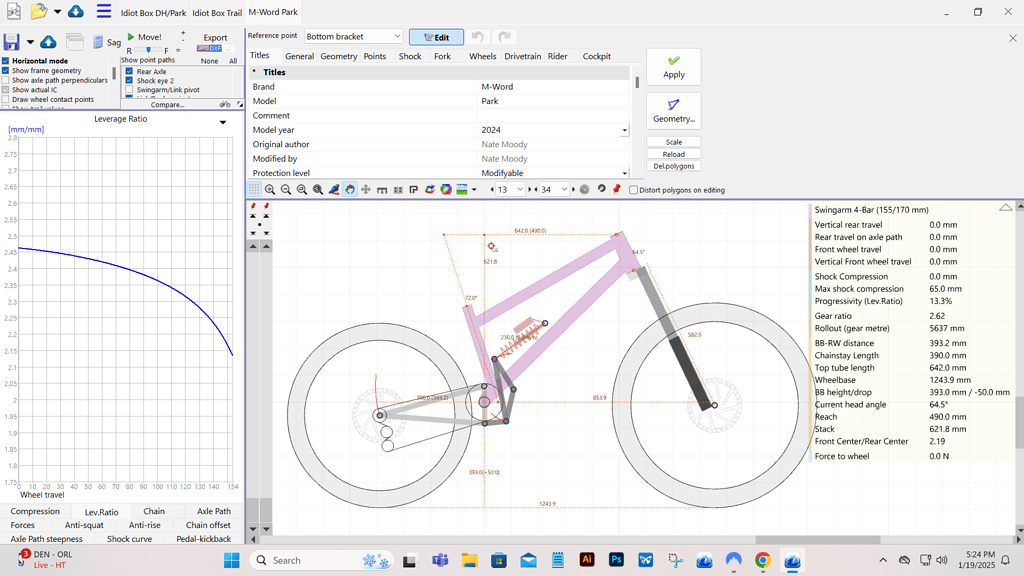Open Photoshop from the taskbar

617,560
